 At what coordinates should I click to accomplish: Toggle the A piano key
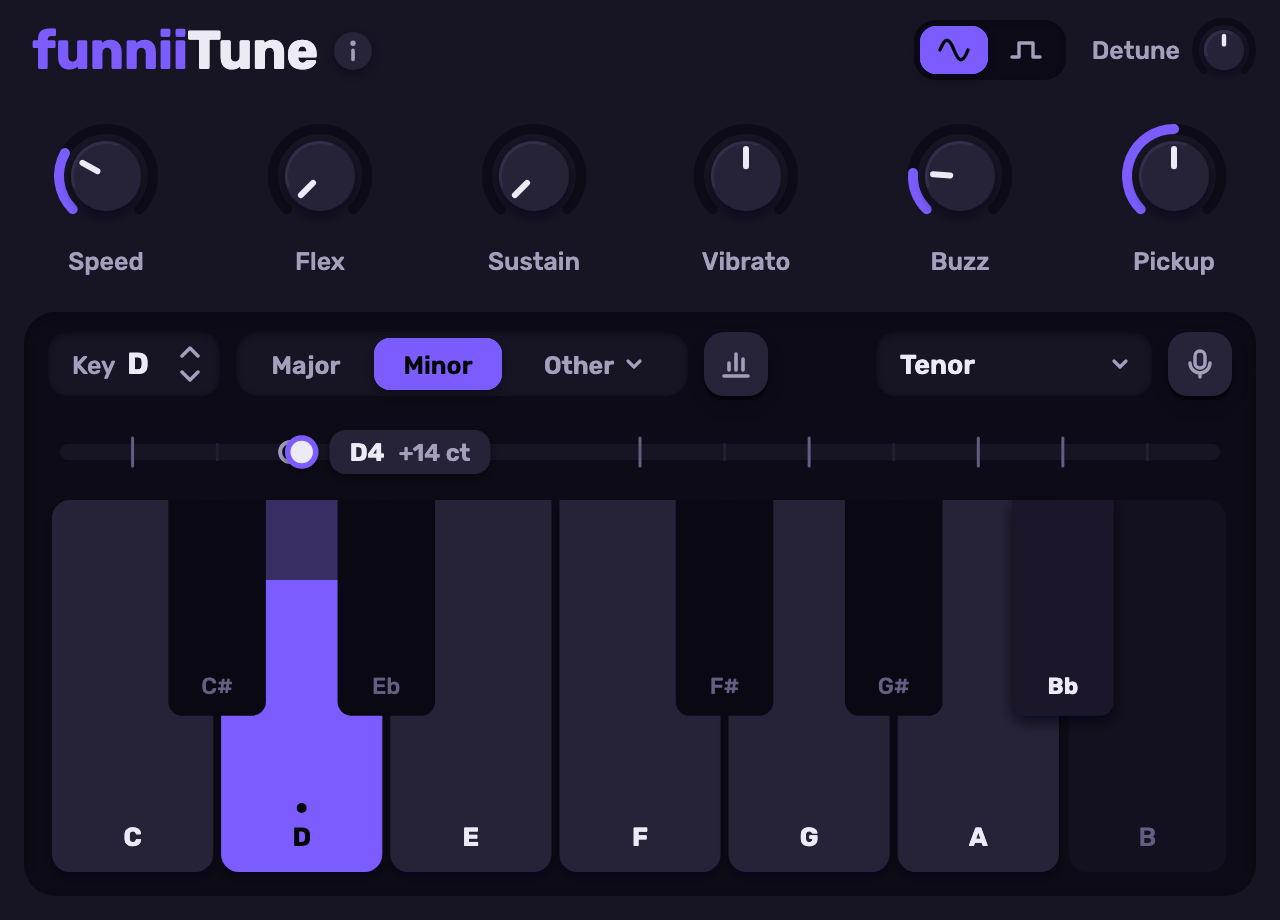point(978,790)
